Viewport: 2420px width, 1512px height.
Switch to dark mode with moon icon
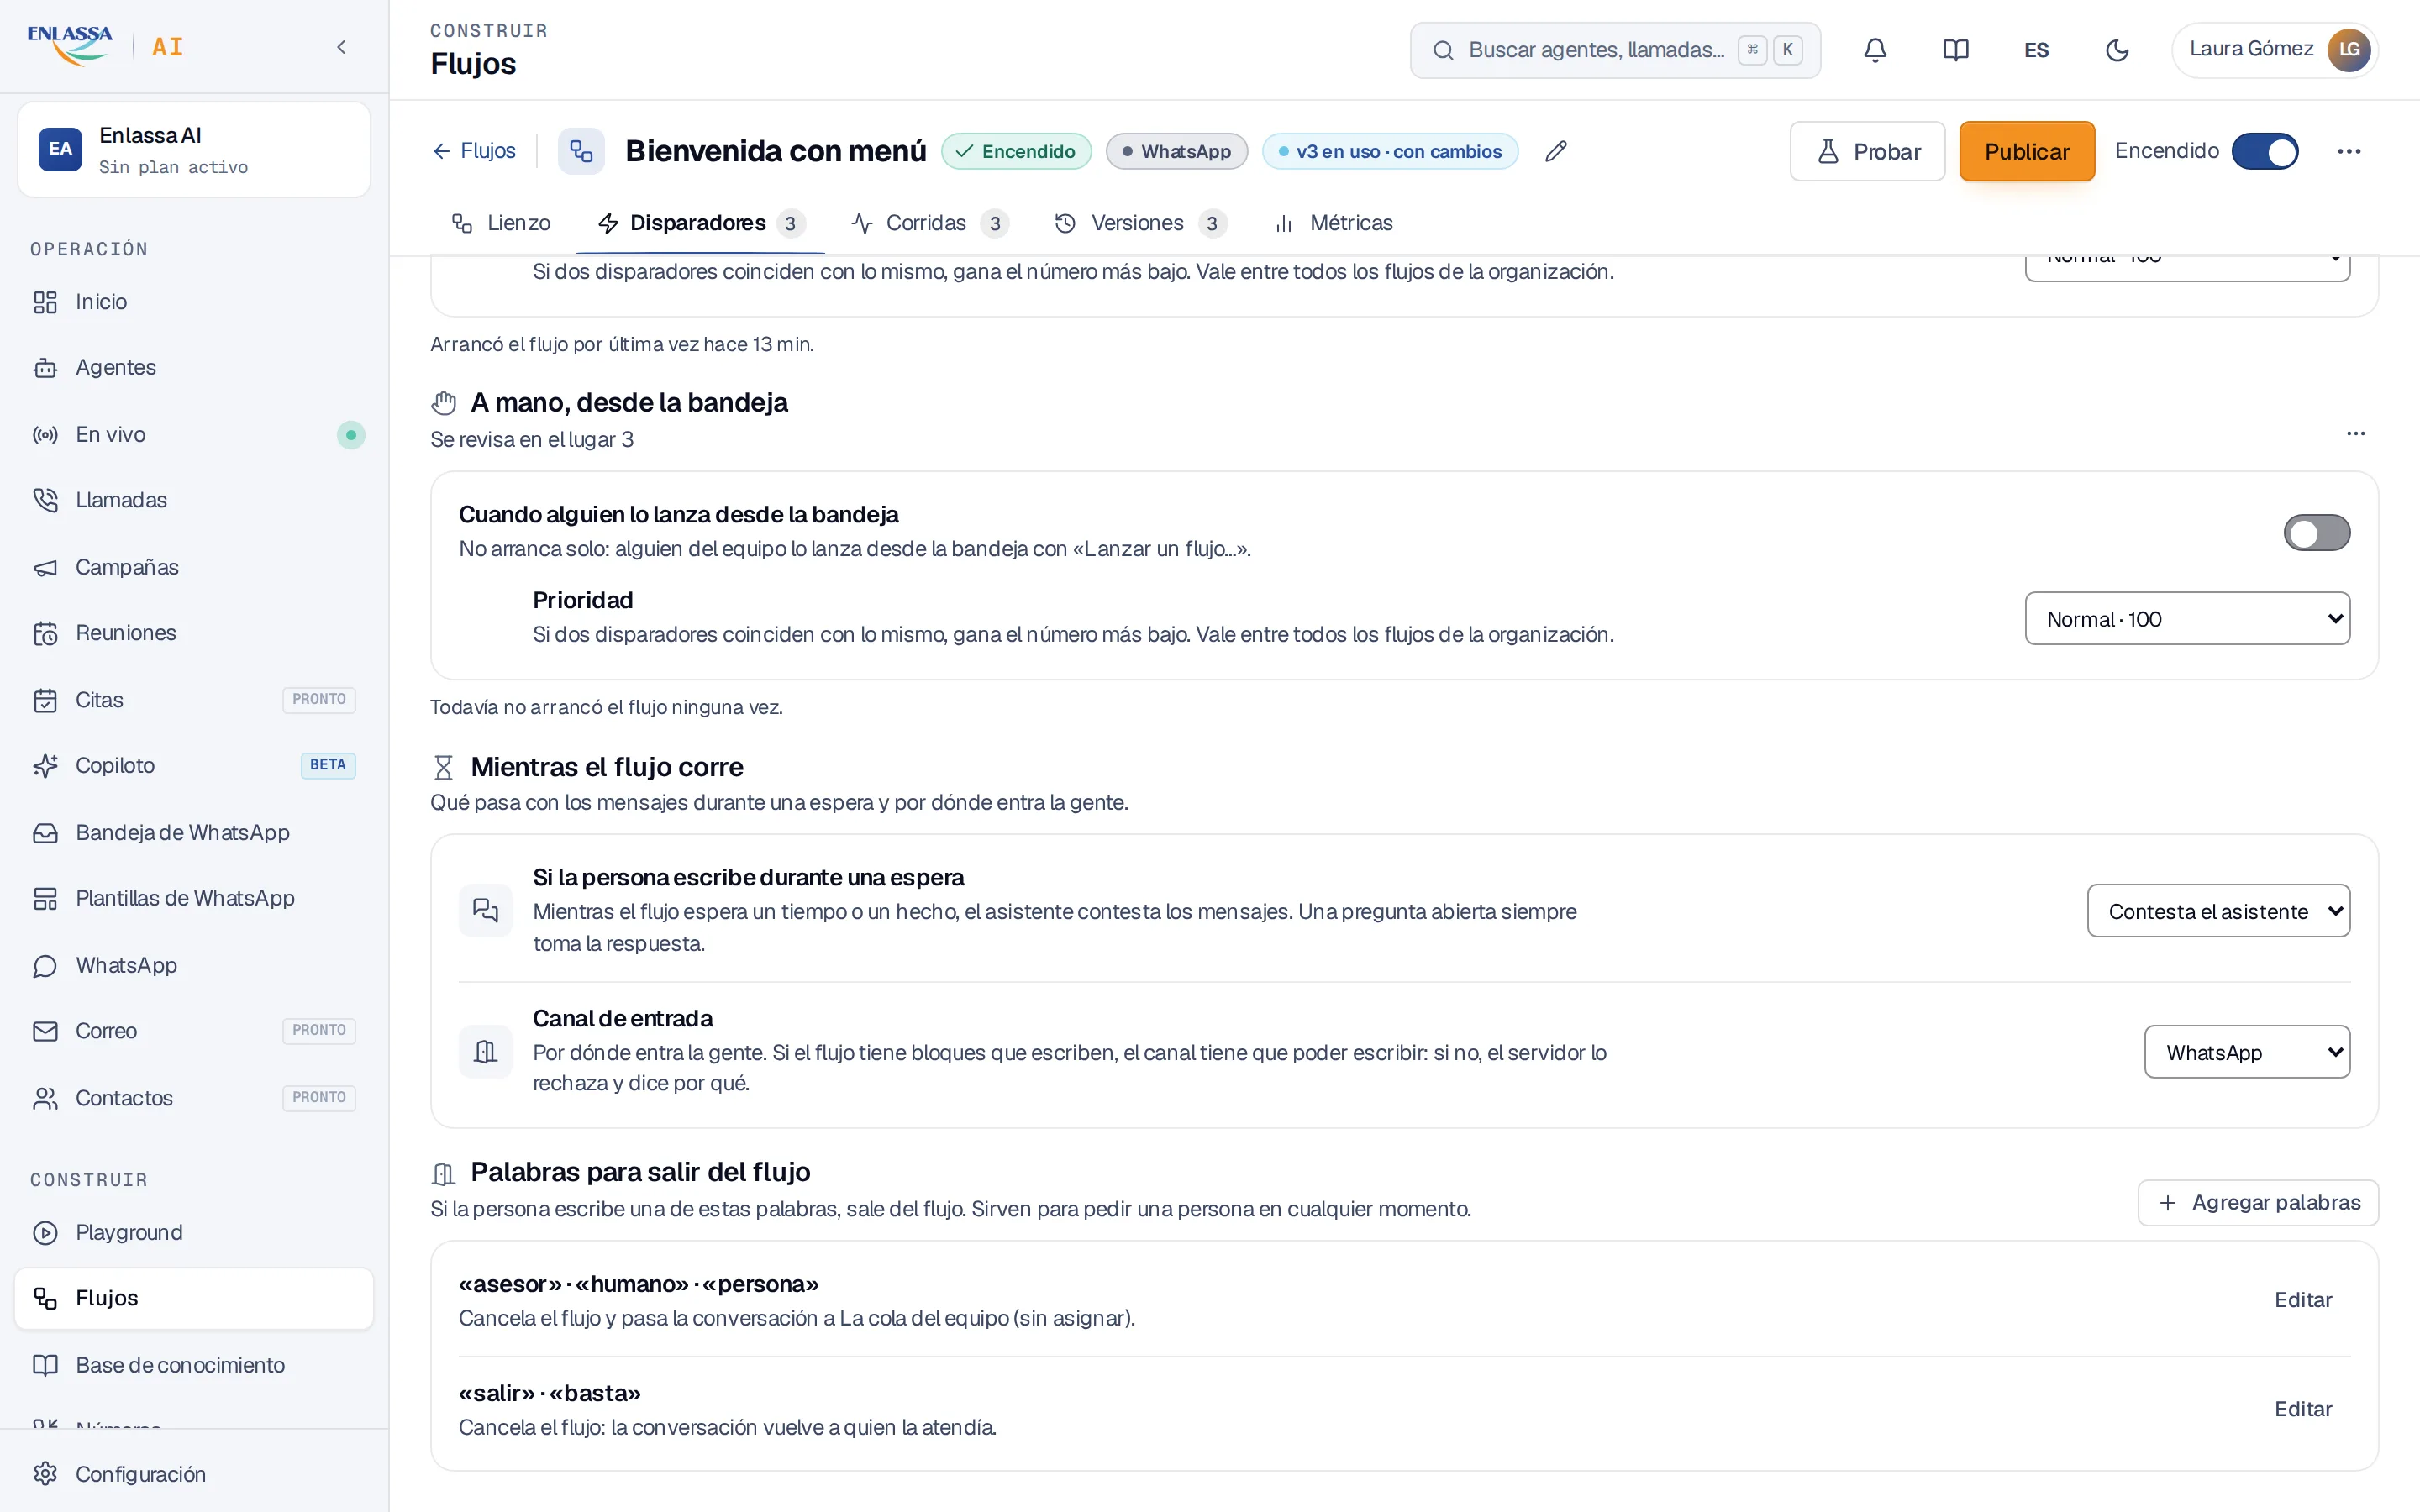2117,50
